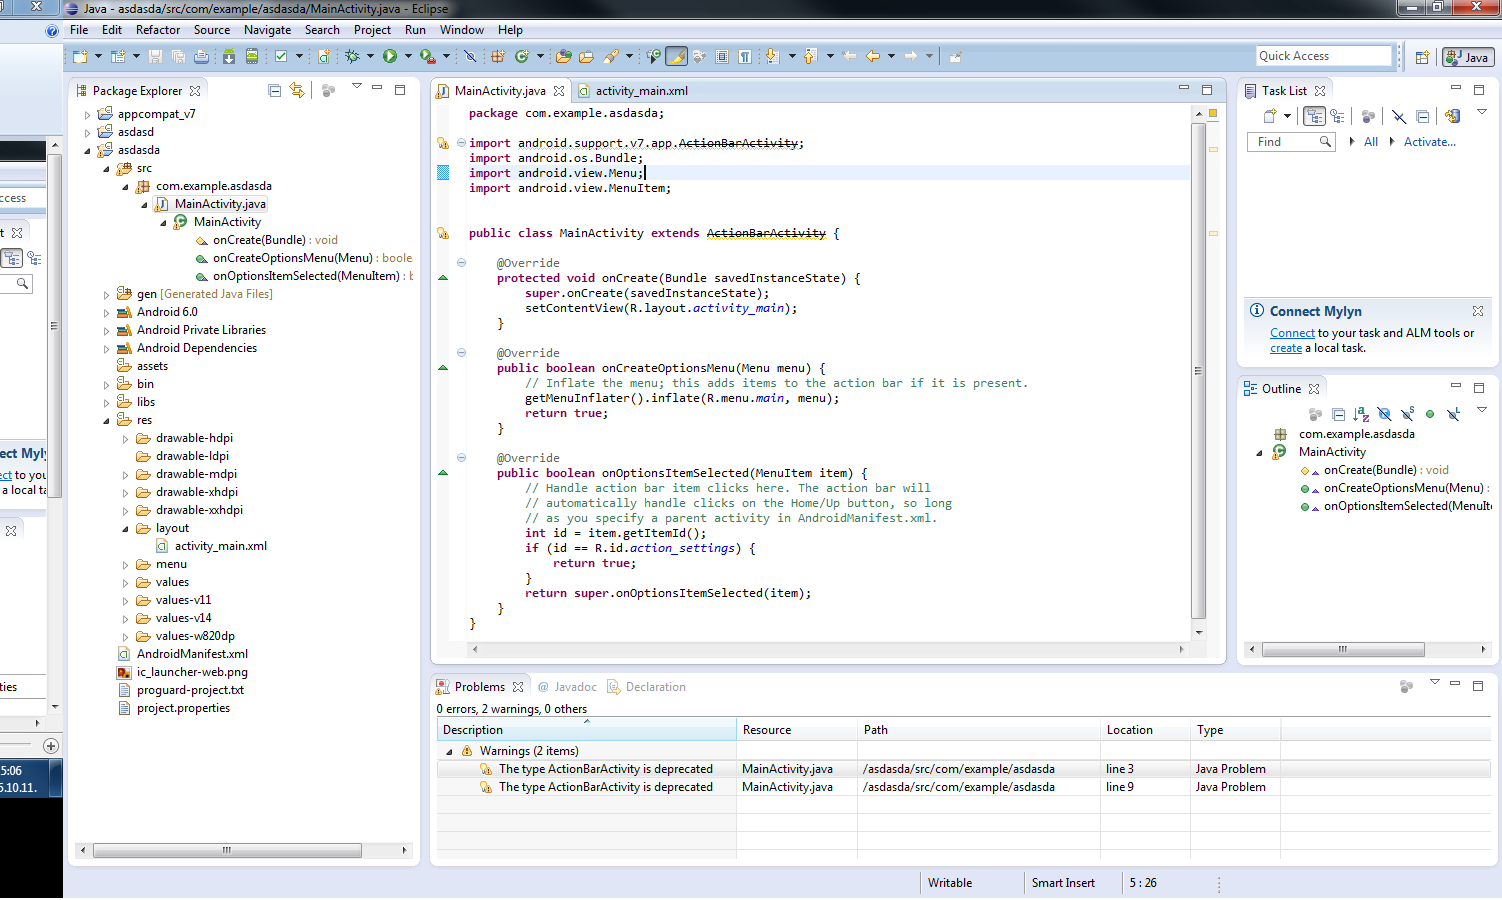Click Package Explorer horizontal scrollbar

point(227,850)
